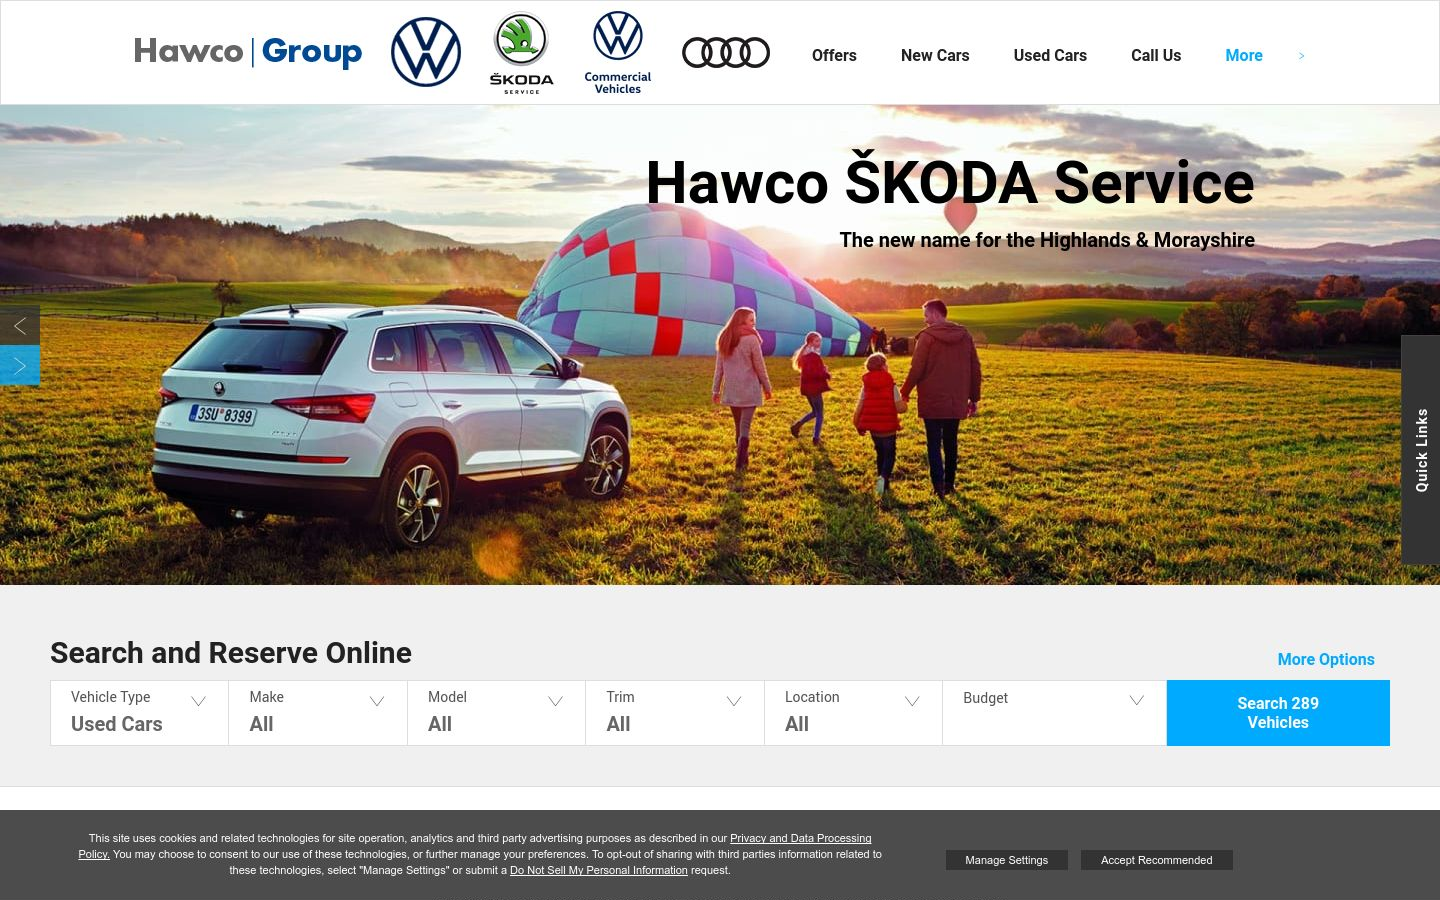Viewport: 1440px width, 900px height.
Task: Expand the Trim dropdown
Action: point(675,713)
